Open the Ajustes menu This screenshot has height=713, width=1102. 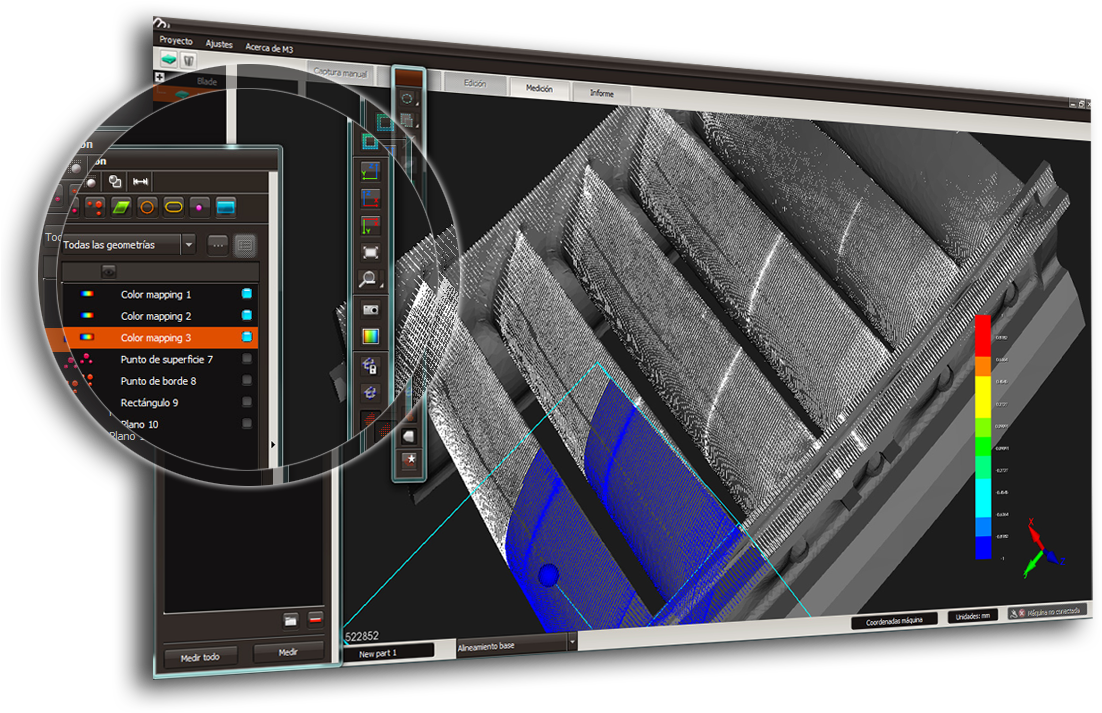pos(219,45)
